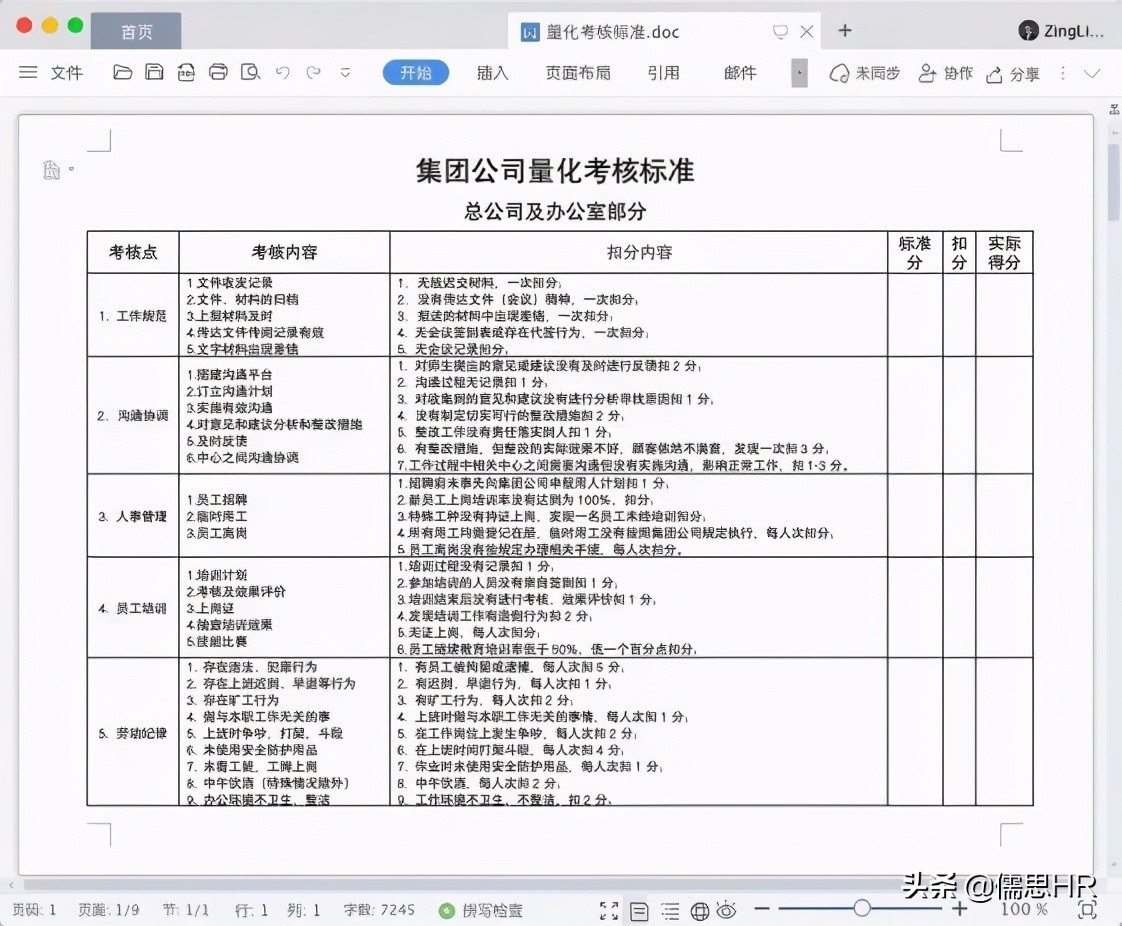Image resolution: width=1122 pixels, height=926 pixels.
Task: Create a new tab with the plus button
Action: [x=845, y=31]
